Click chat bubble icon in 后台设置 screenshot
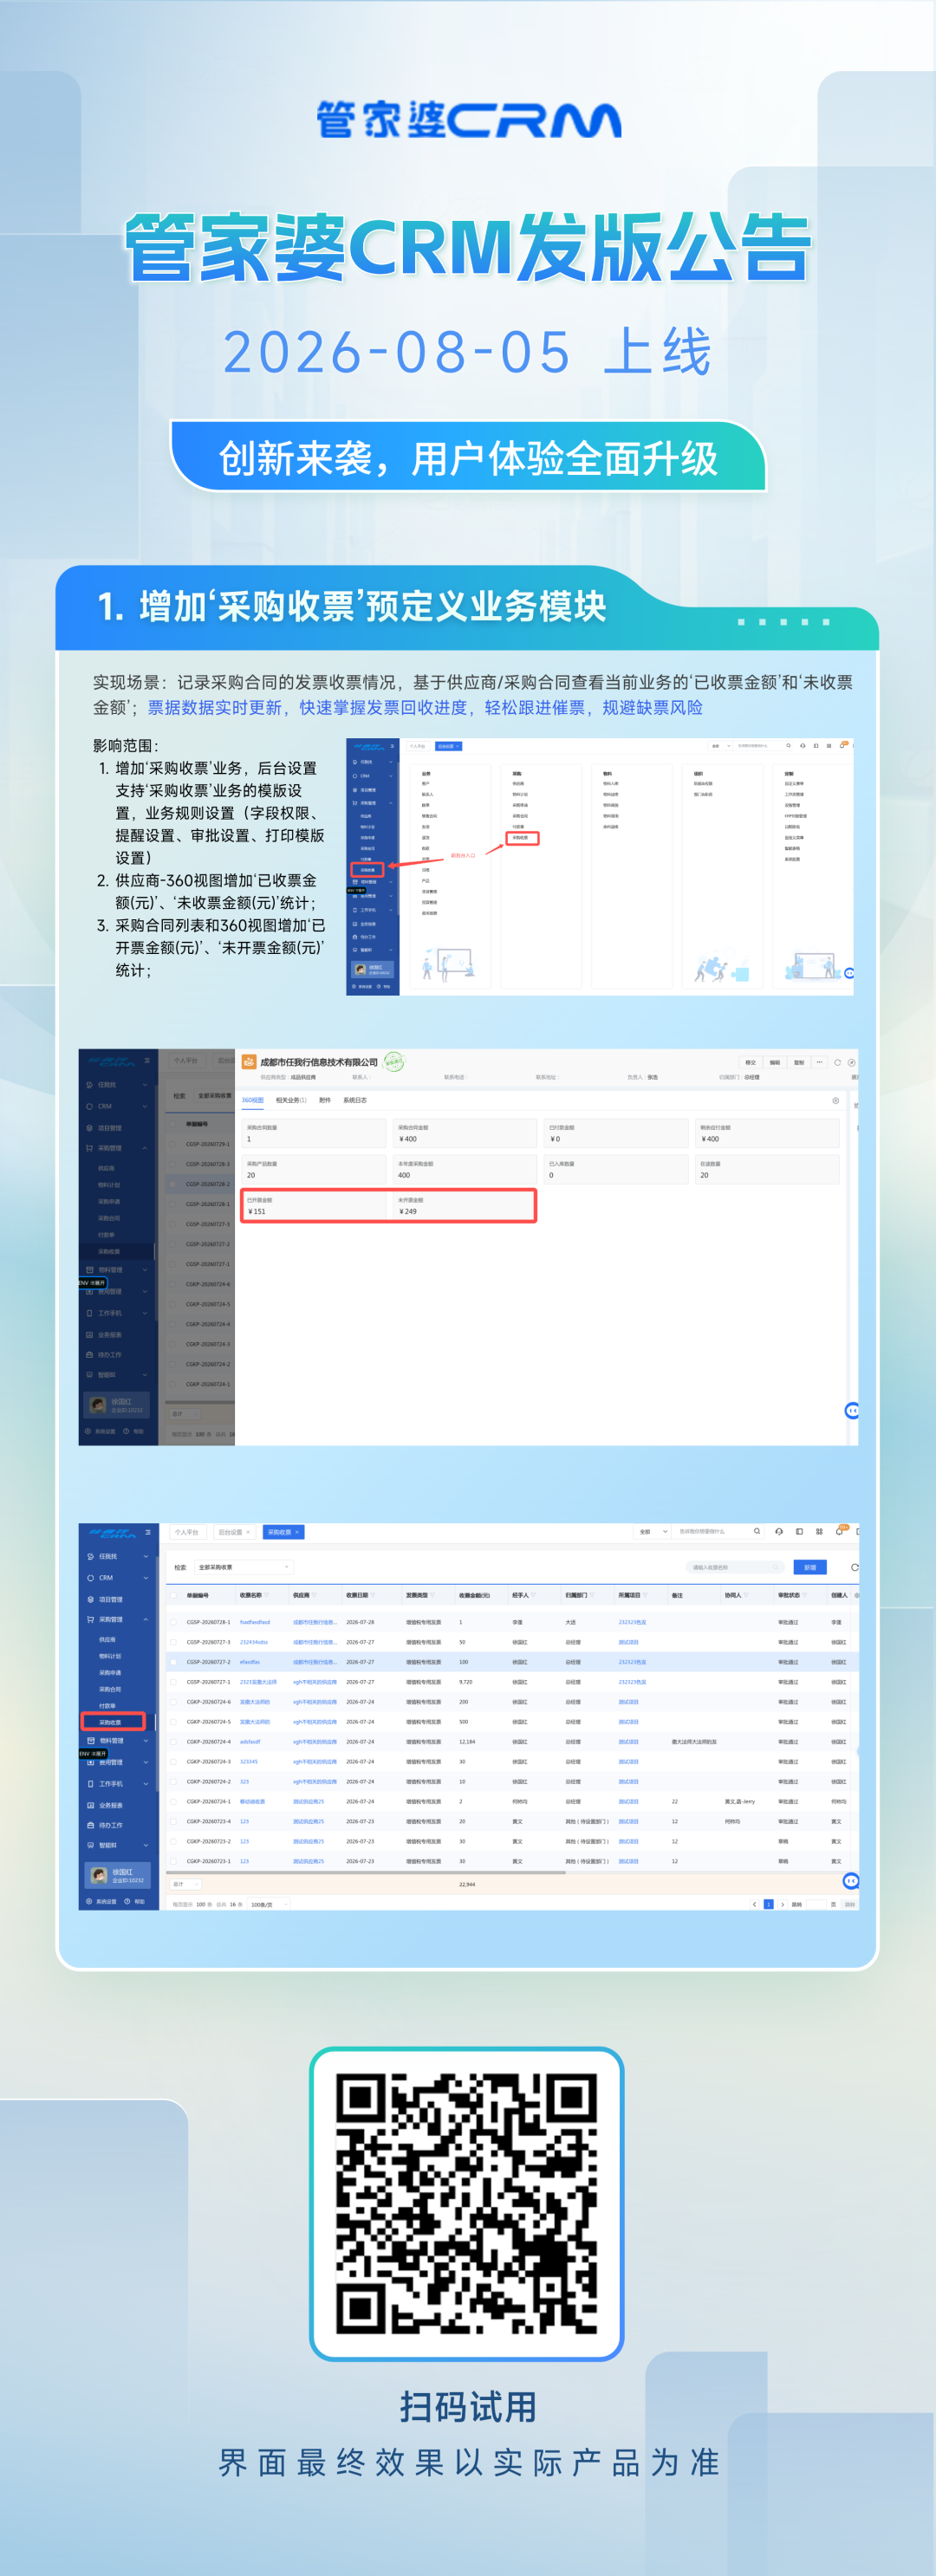The image size is (936, 2576). click(849, 973)
